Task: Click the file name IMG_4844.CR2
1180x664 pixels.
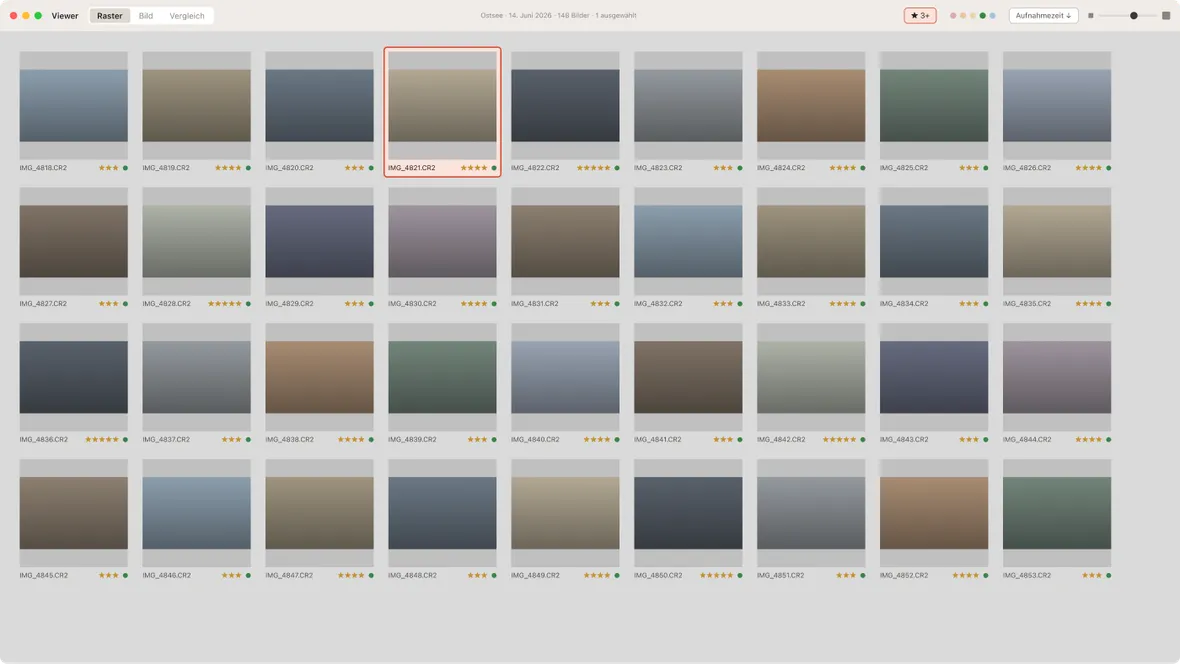Action: (x=1027, y=440)
